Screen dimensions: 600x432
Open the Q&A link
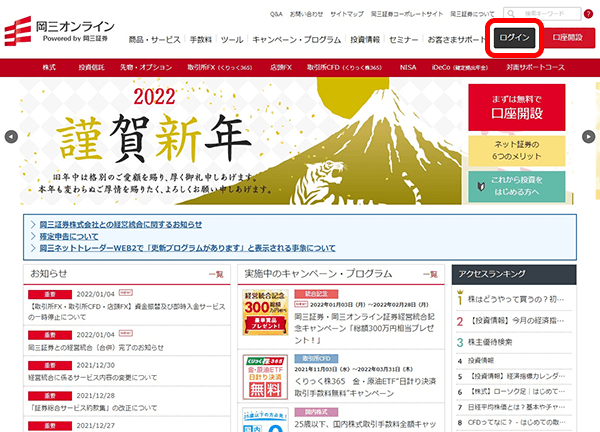[276, 14]
